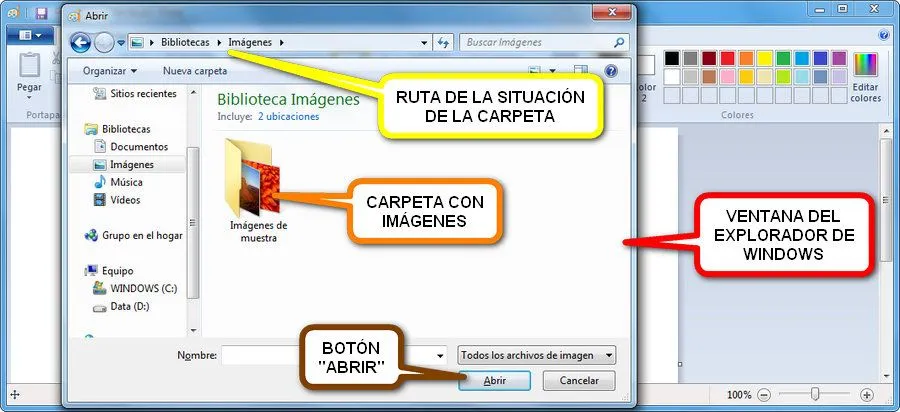Open Música library in navigation pane

tap(118, 182)
